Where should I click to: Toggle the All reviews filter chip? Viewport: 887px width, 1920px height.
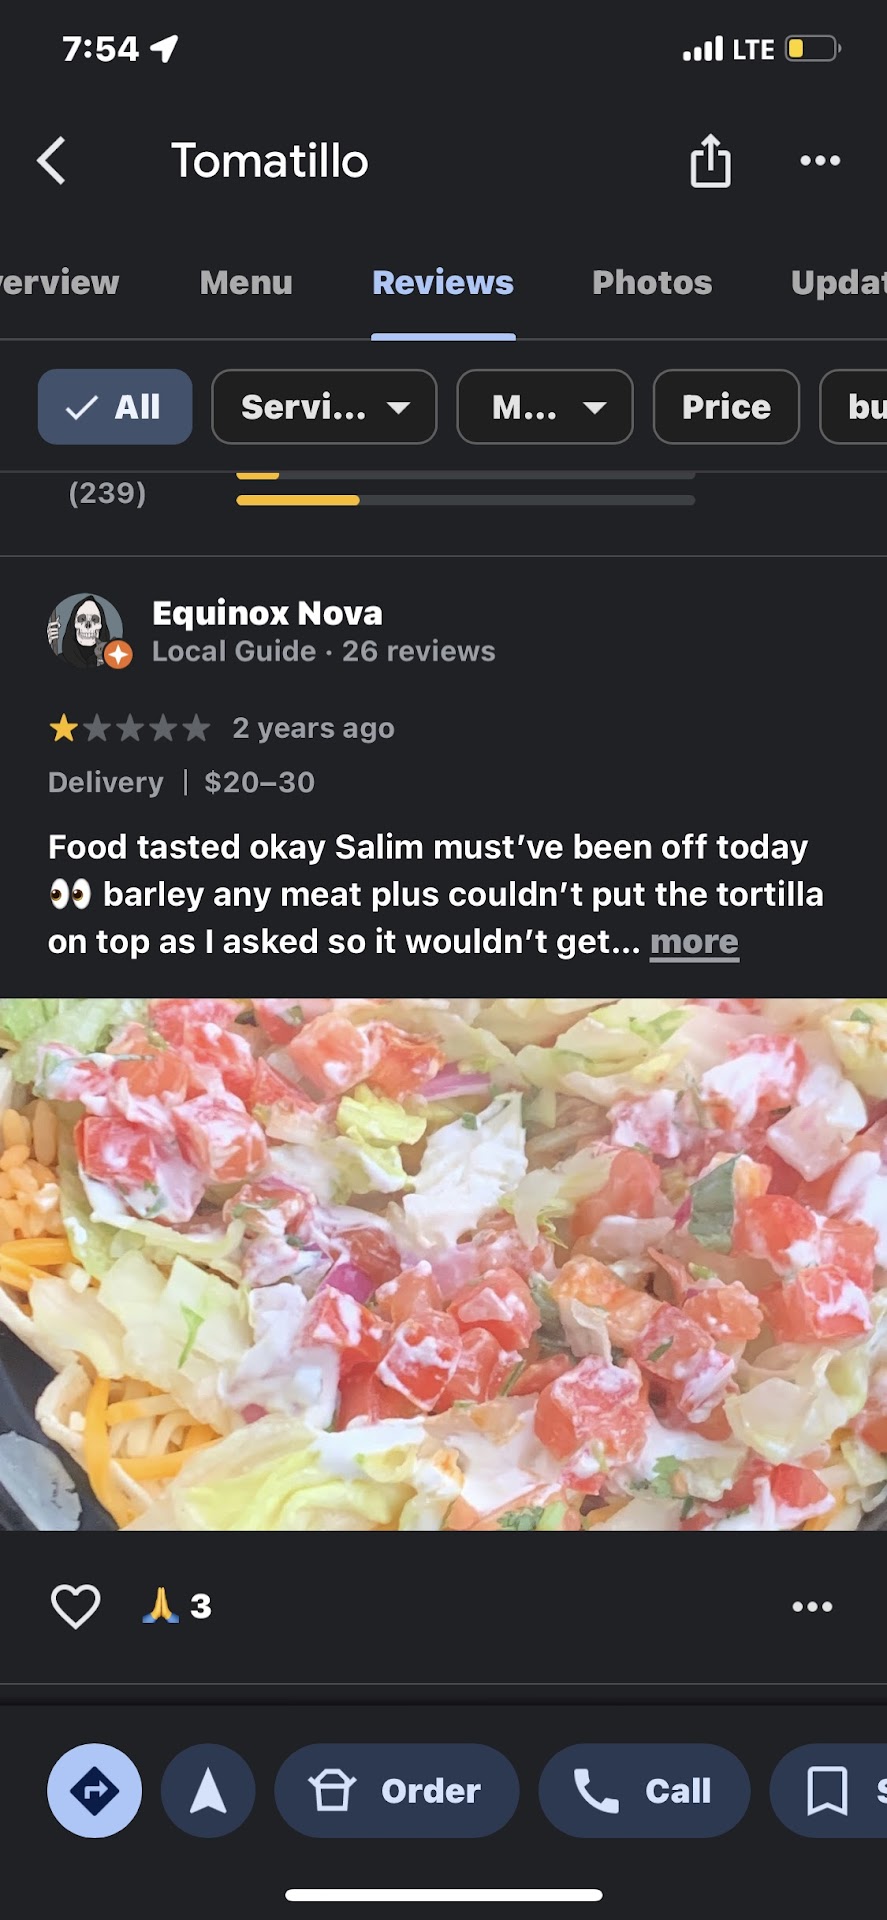(115, 407)
